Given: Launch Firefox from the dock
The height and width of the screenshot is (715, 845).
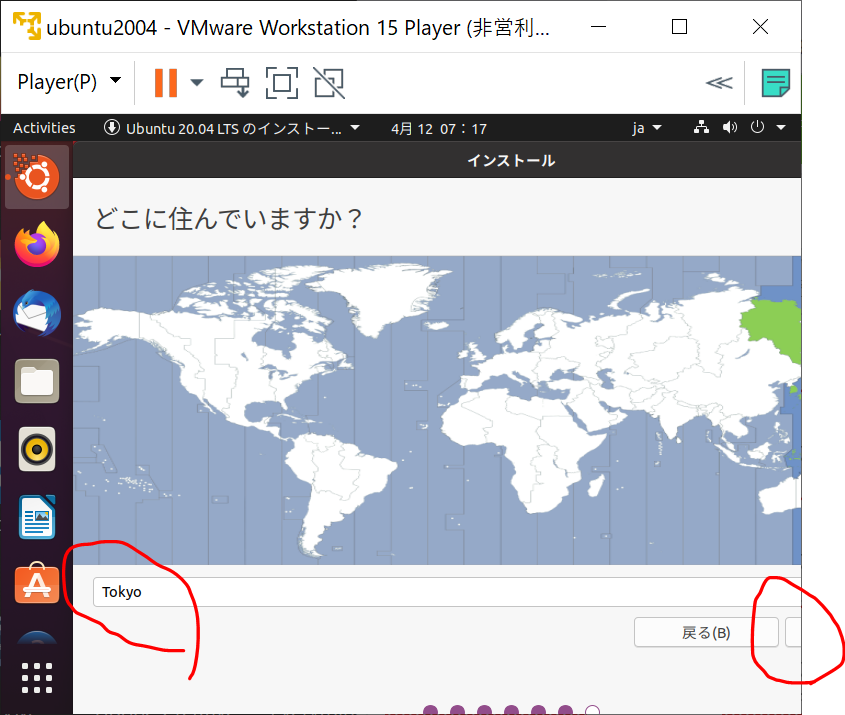Looking at the screenshot, I should (x=37, y=245).
